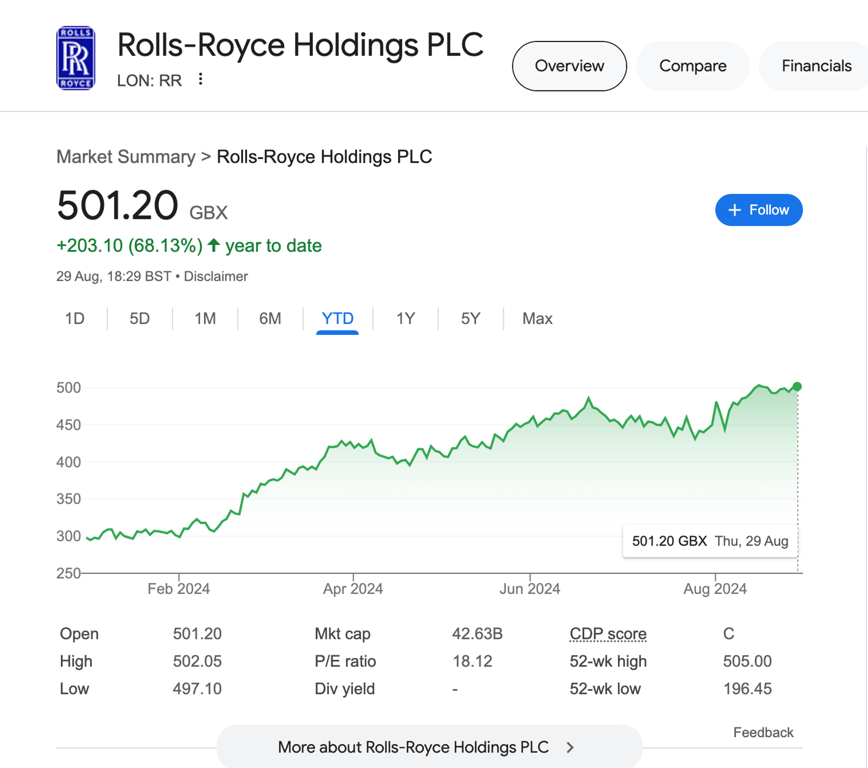
Task: Select the 1M chart range
Action: point(205,318)
